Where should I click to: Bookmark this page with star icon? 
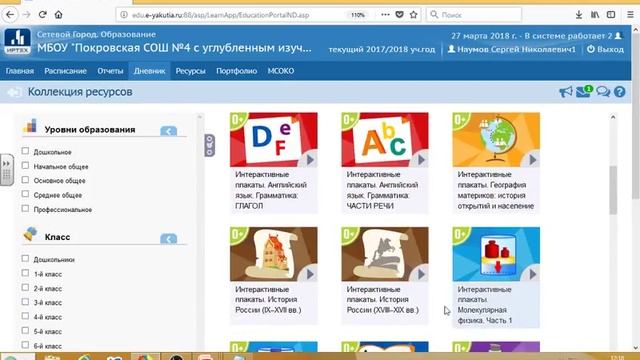413,15
